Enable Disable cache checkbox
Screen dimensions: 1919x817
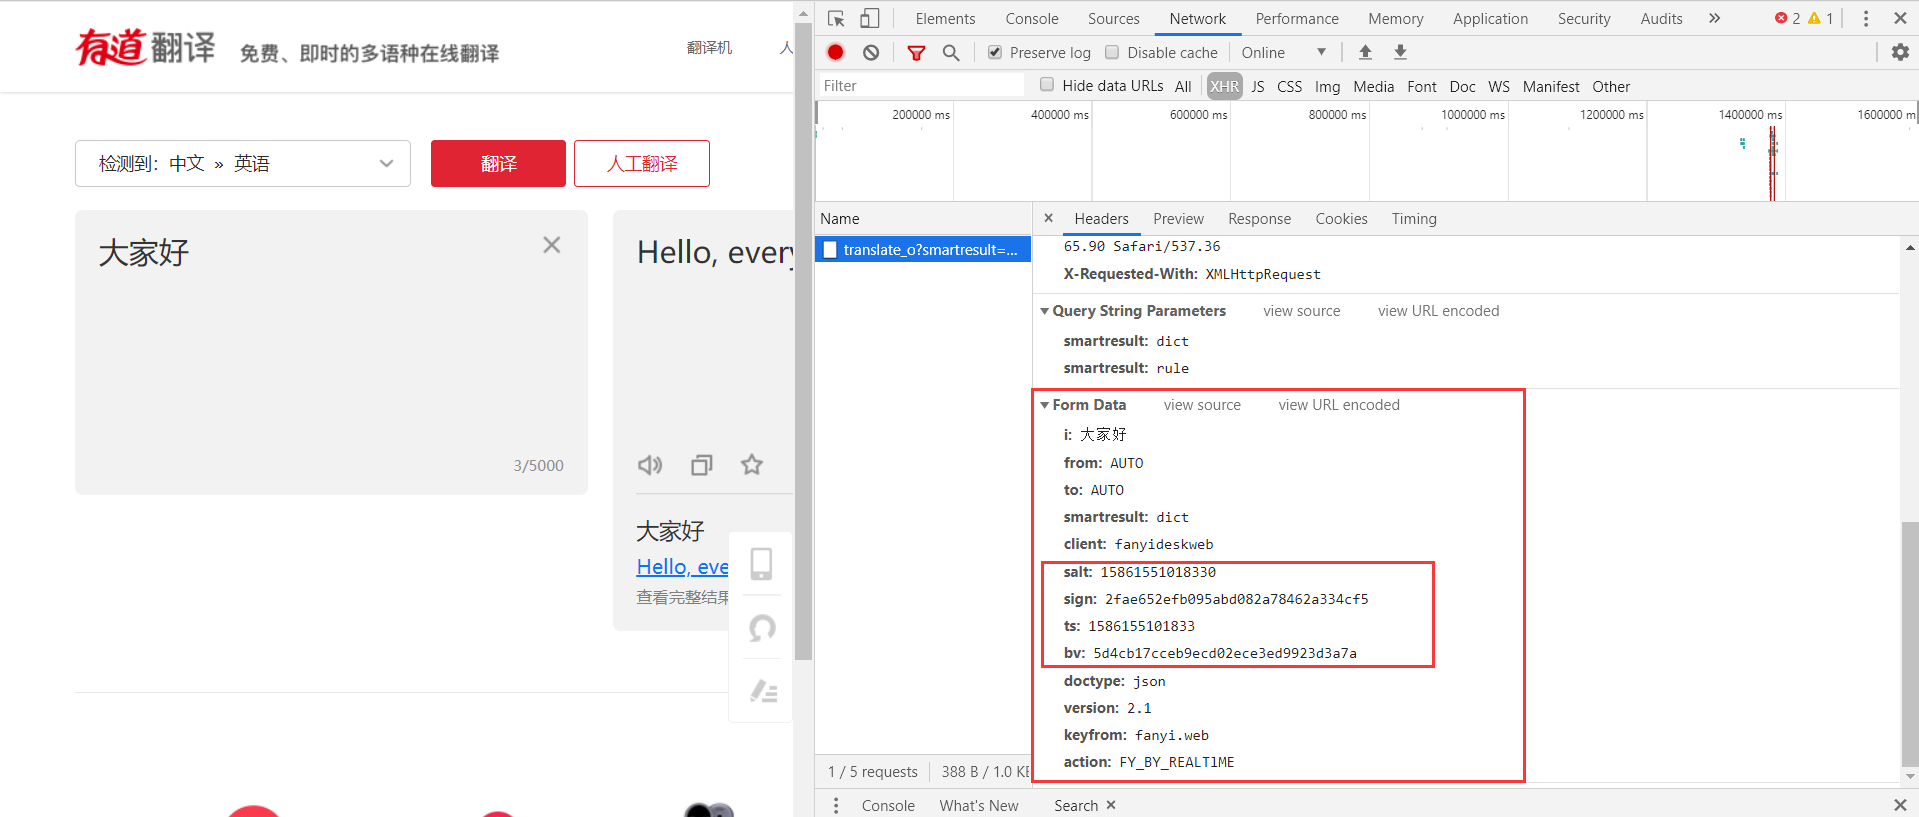[1112, 52]
